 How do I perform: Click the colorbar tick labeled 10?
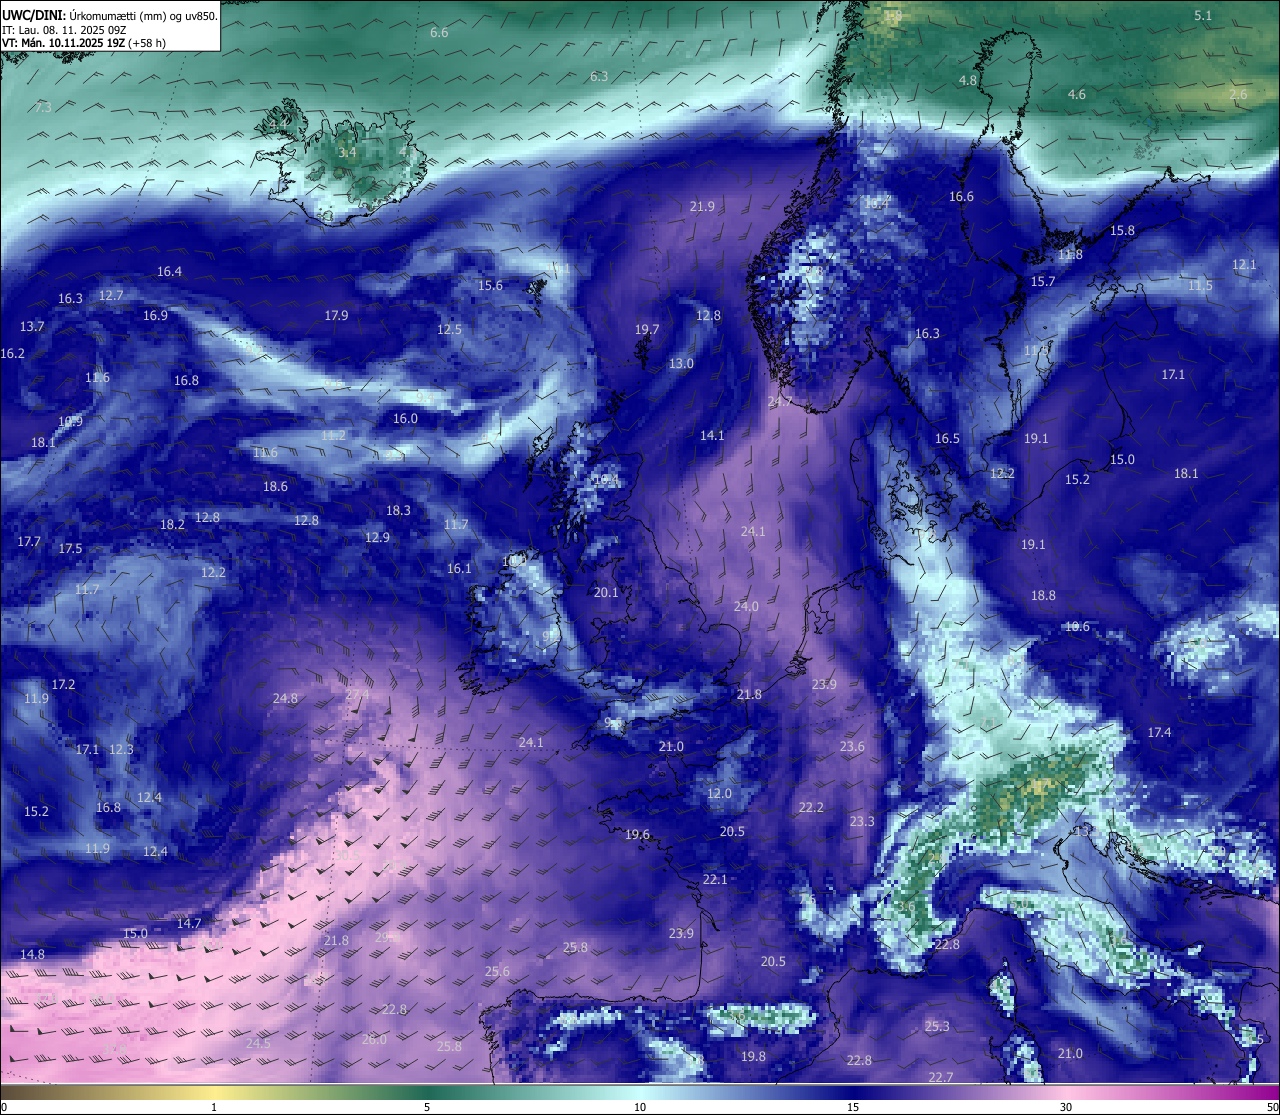coord(640,1107)
